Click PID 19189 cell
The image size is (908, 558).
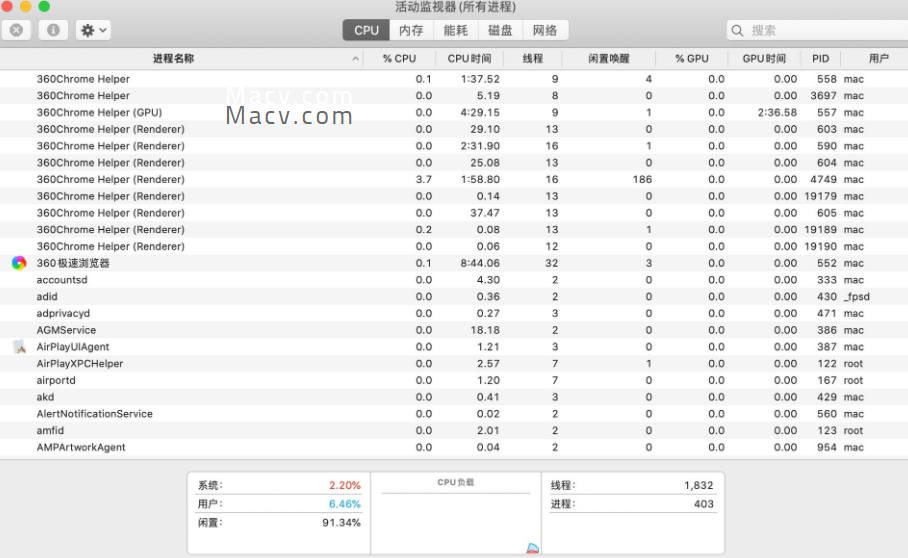(821, 230)
